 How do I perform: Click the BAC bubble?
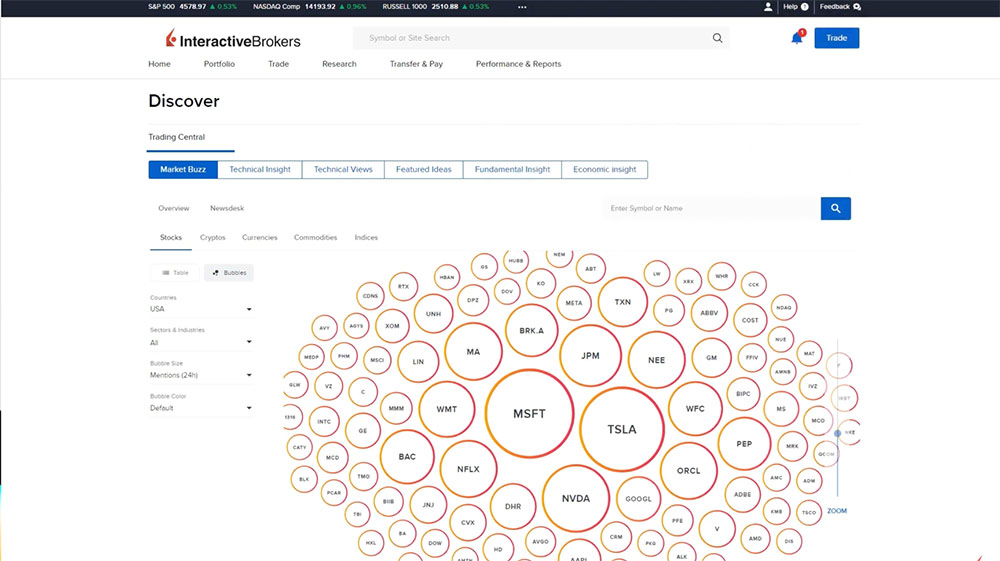click(408, 457)
